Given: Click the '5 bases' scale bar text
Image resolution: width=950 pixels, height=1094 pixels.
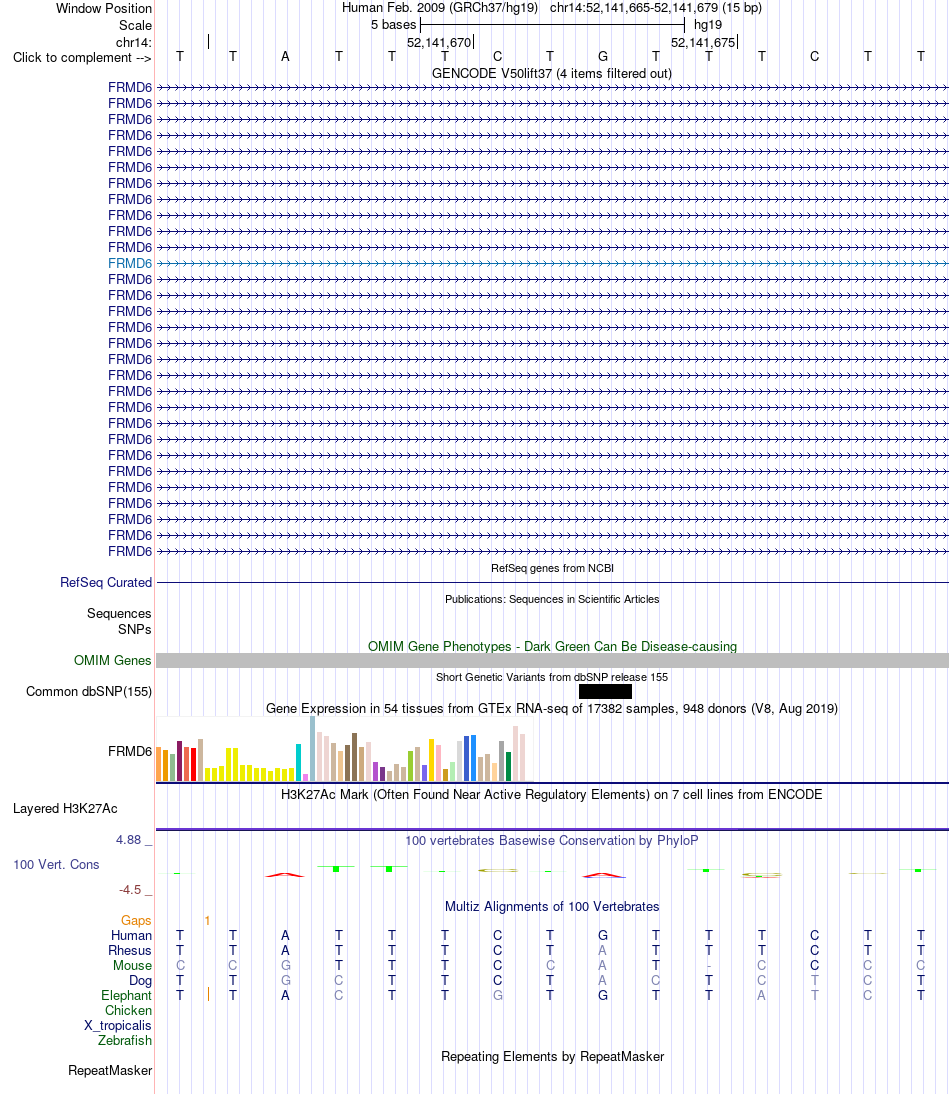Looking at the screenshot, I should [x=393, y=24].
